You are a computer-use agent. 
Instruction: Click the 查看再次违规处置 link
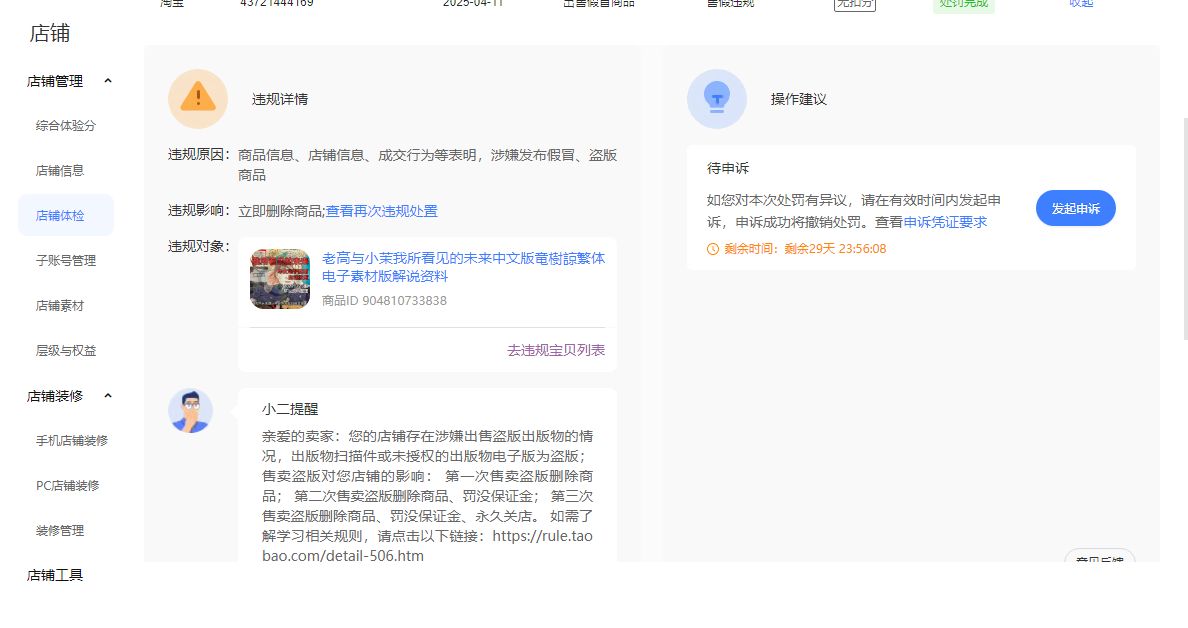click(x=381, y=211)
